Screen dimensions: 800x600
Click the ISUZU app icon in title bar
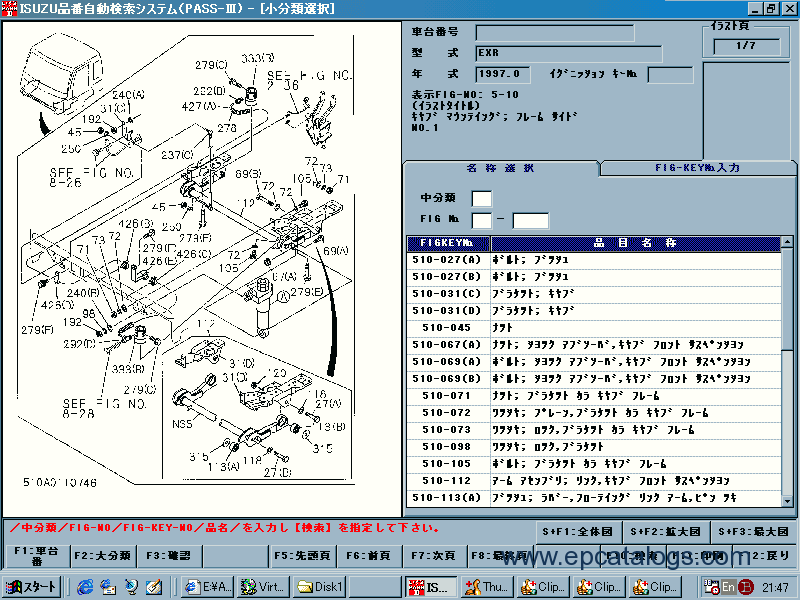point(9,8)
